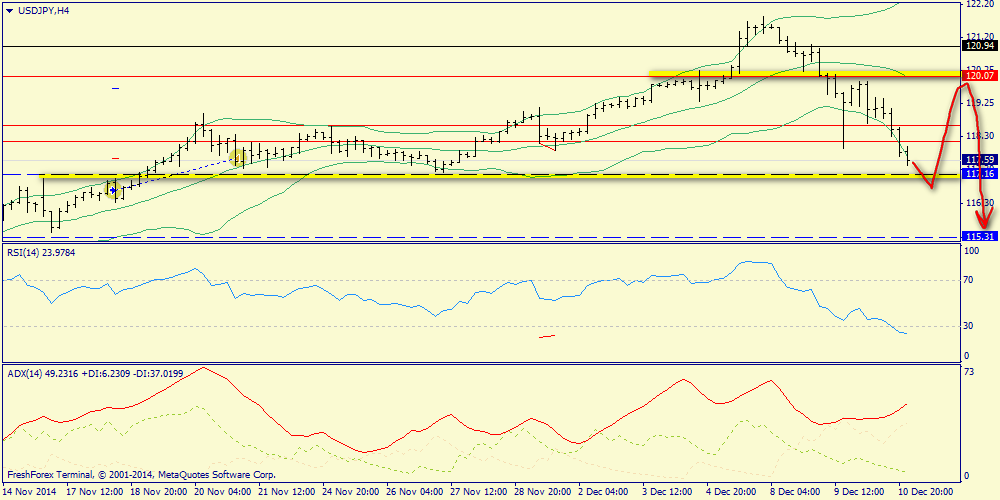Click ADX scale value 73

(x=971, y=373)
